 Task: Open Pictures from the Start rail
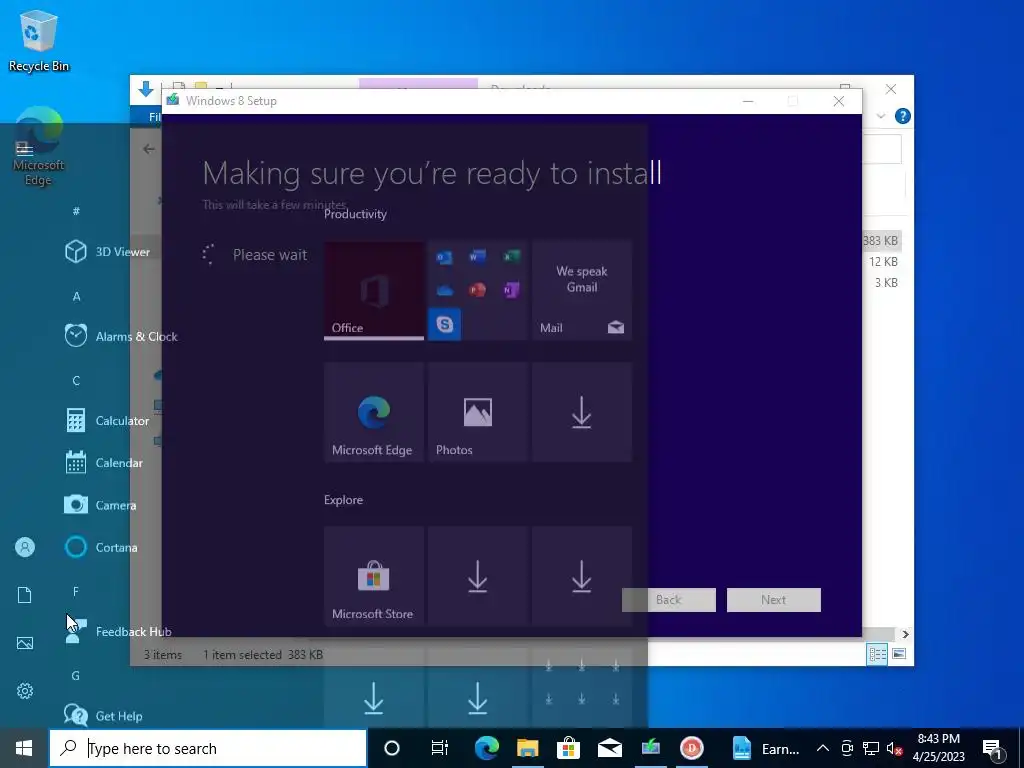[25, 643]
